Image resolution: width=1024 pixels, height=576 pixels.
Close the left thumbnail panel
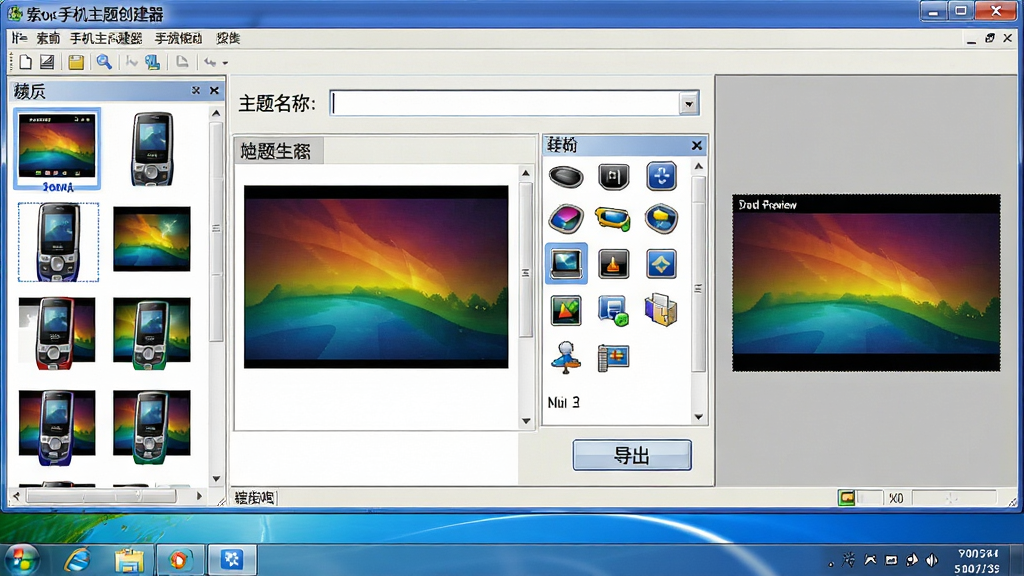pos(214,91)
